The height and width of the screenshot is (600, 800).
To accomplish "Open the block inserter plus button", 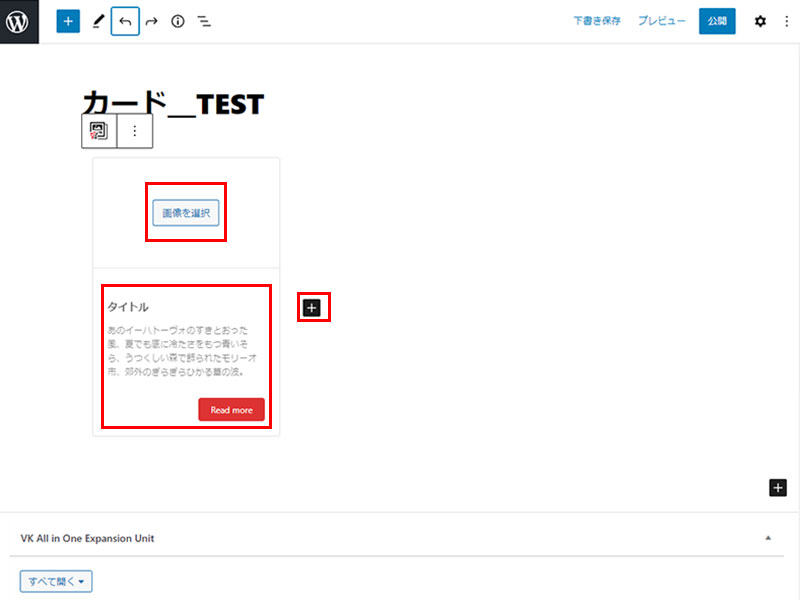I will 68,21.
